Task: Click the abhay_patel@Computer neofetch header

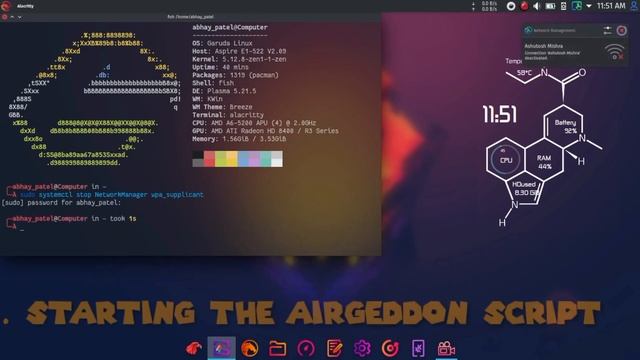Action: 230,27
